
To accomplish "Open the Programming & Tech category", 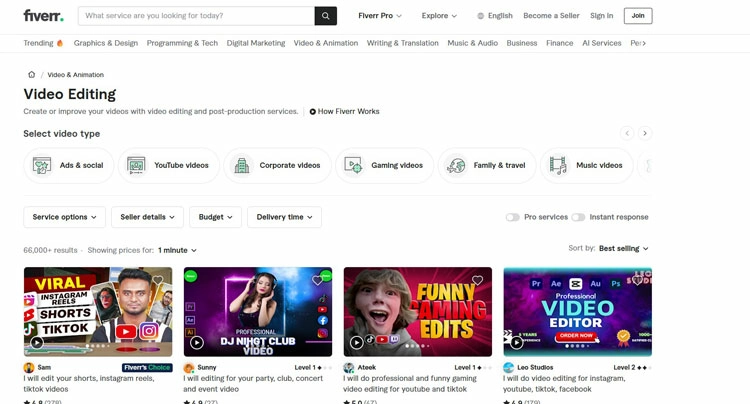I will pos(182,43).
